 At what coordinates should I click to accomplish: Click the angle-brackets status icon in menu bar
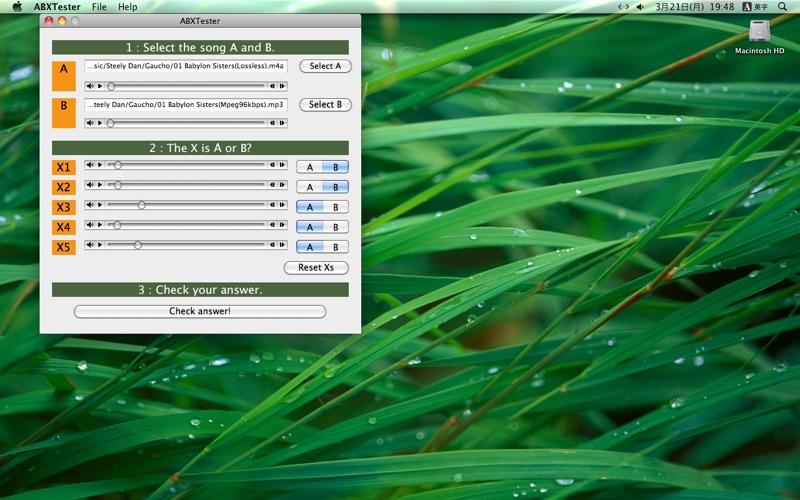(x=623, y=7)
